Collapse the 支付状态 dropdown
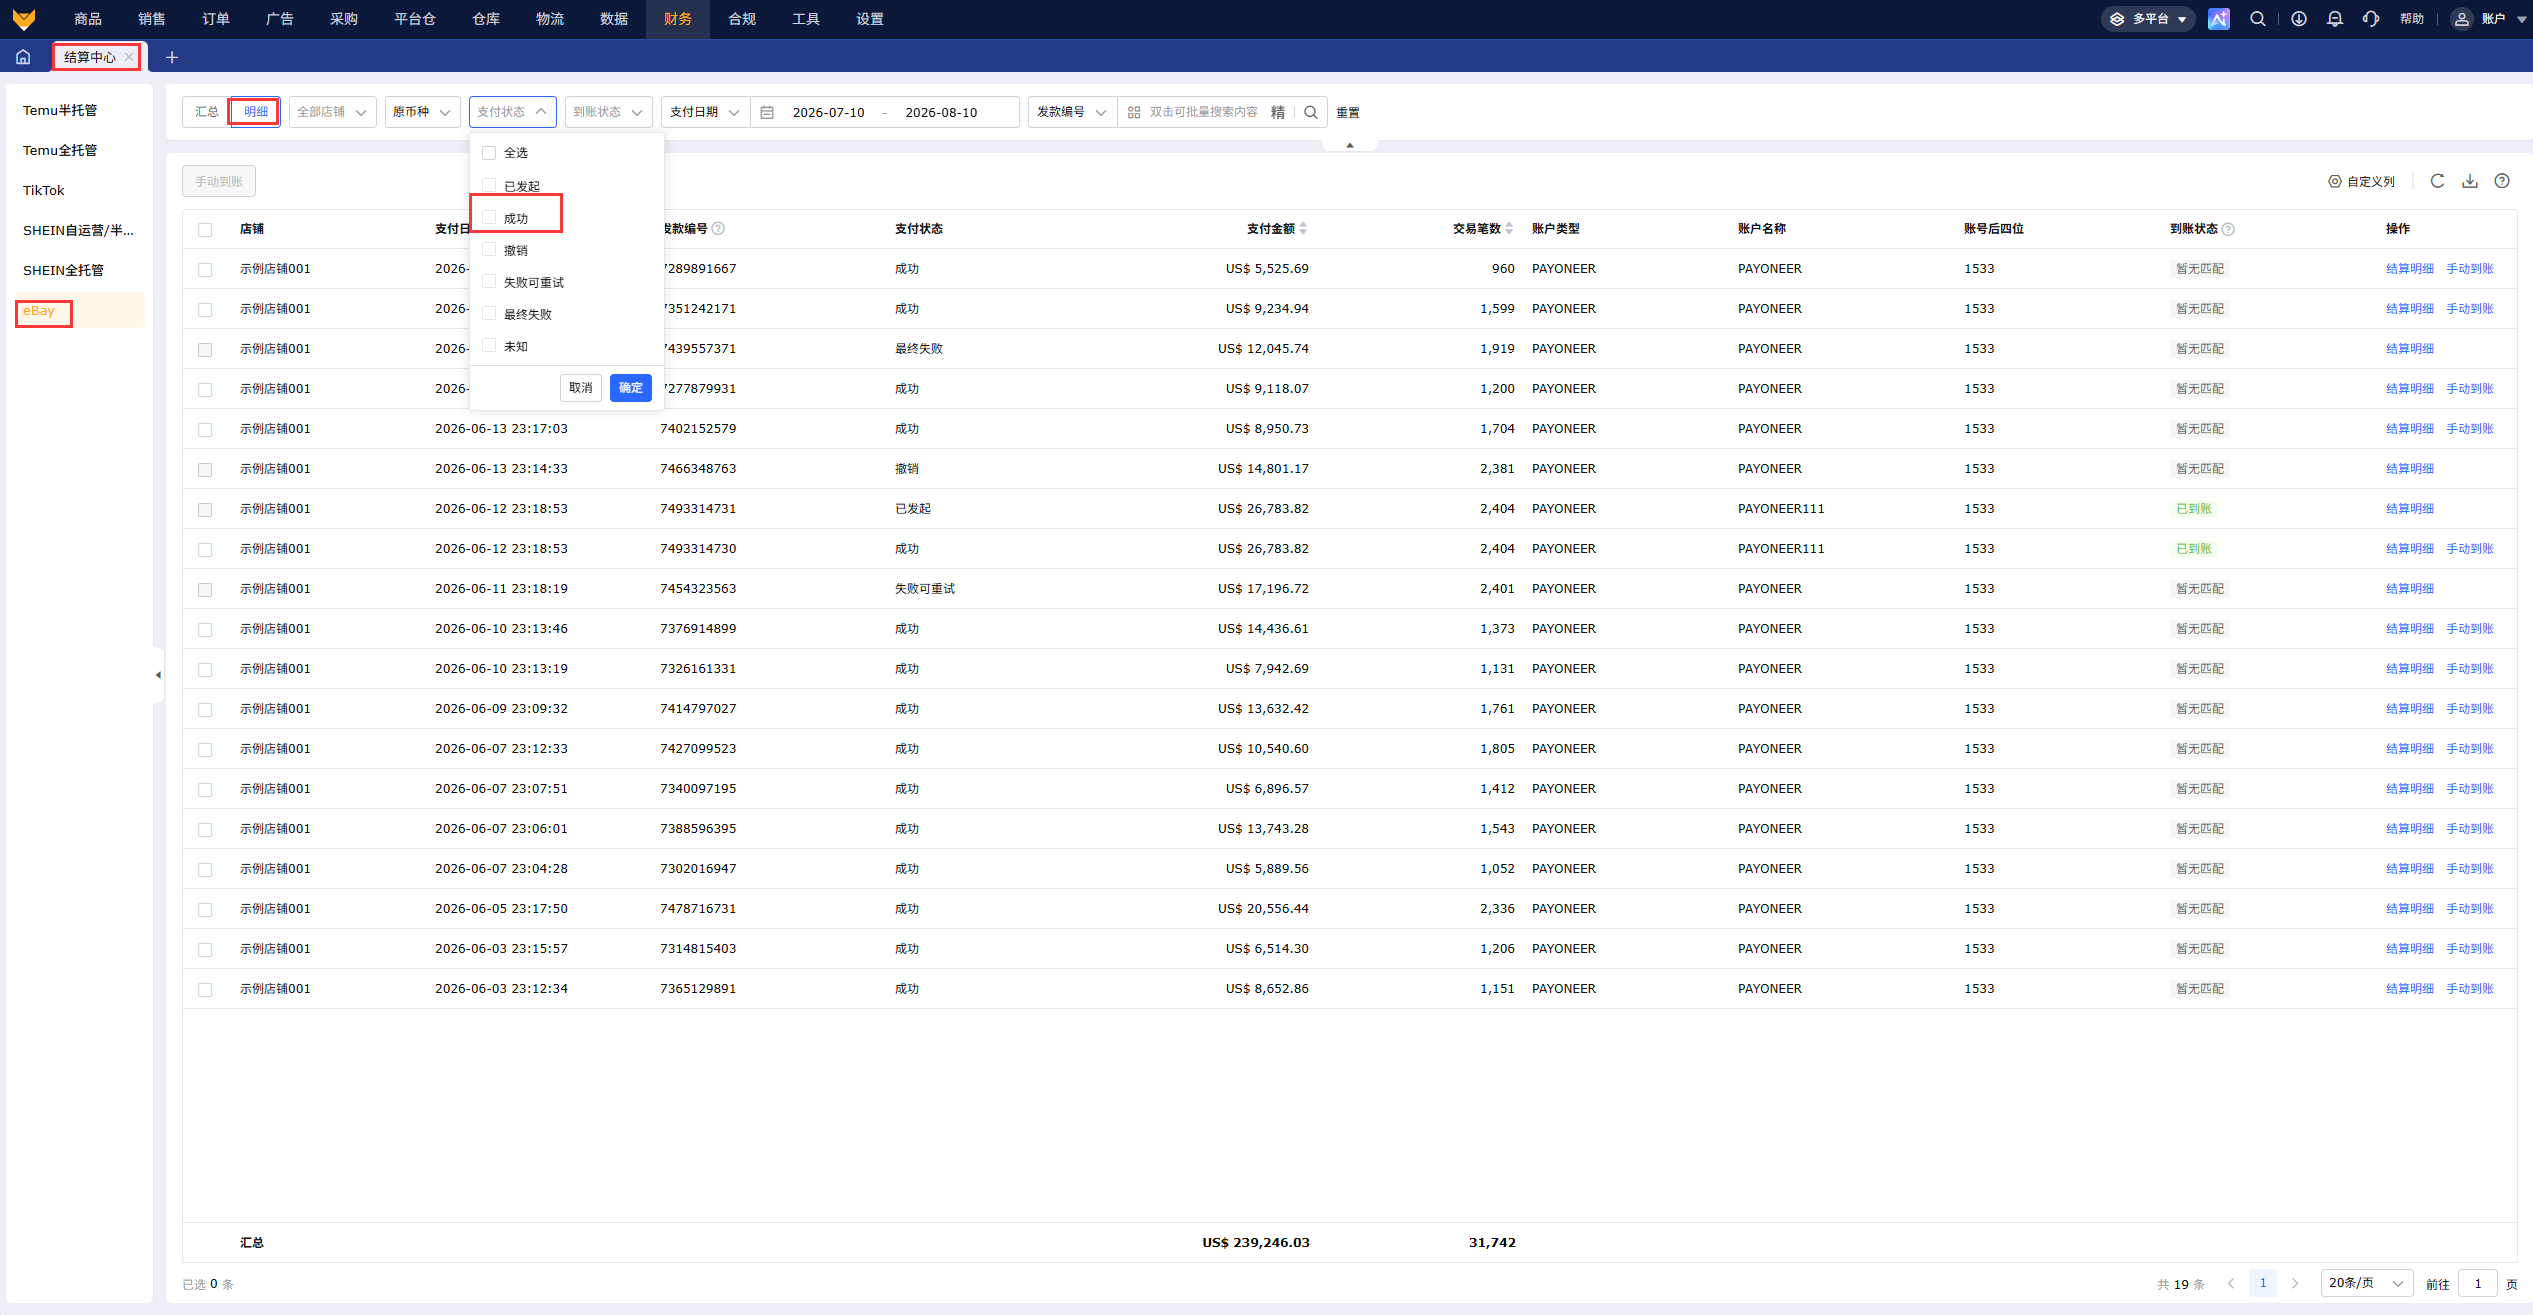 [512, 112]
